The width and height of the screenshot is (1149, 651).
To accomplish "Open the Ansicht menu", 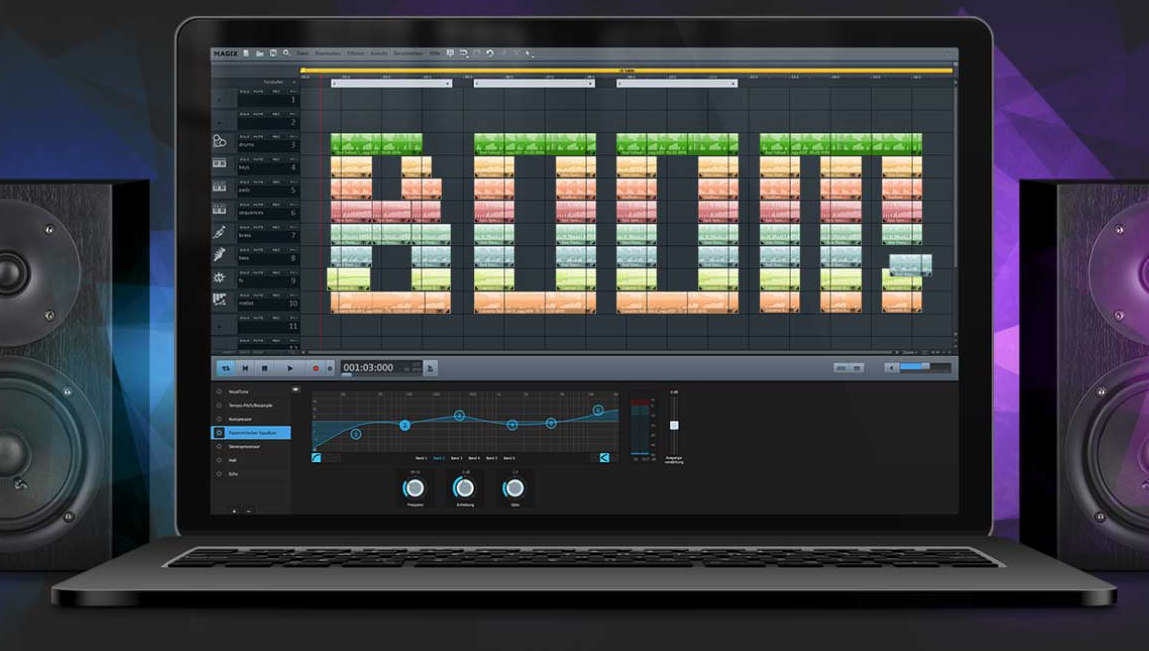I will [379, 54].
